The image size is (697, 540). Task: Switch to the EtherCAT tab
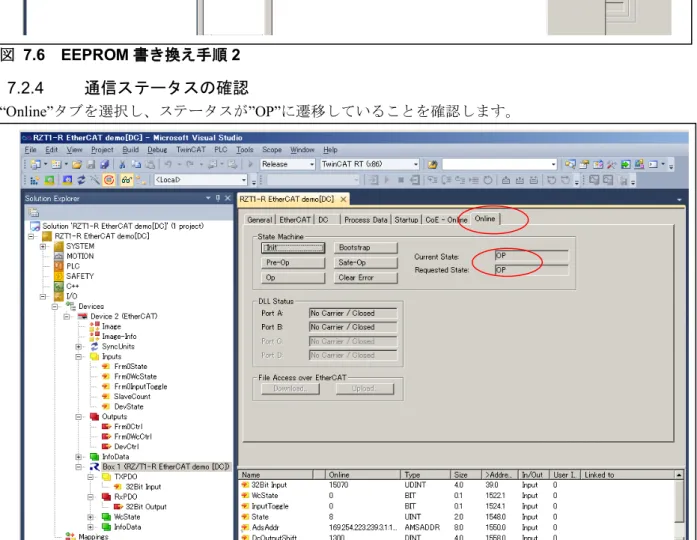point(295,220)
